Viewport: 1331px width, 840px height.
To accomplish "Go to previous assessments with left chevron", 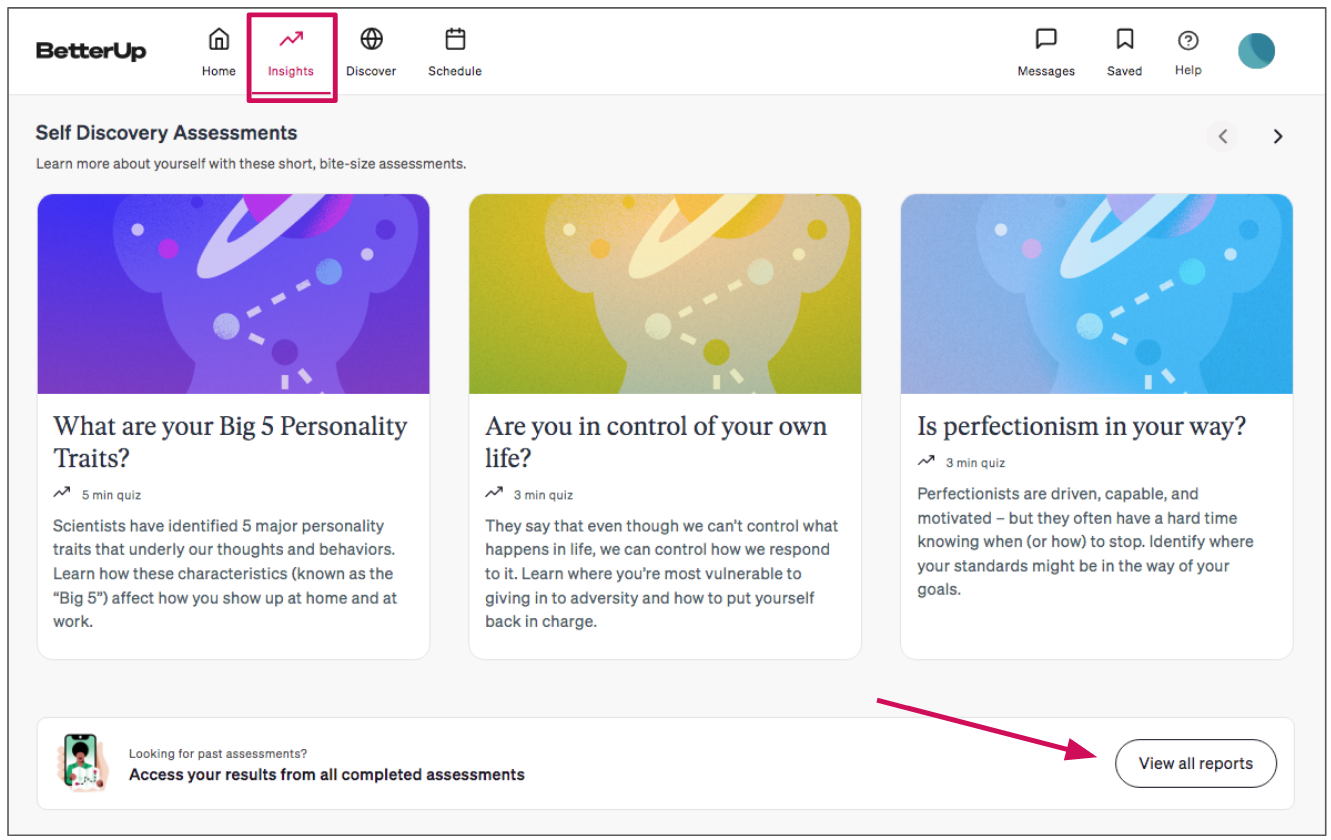I will [x=1222, y=137].
